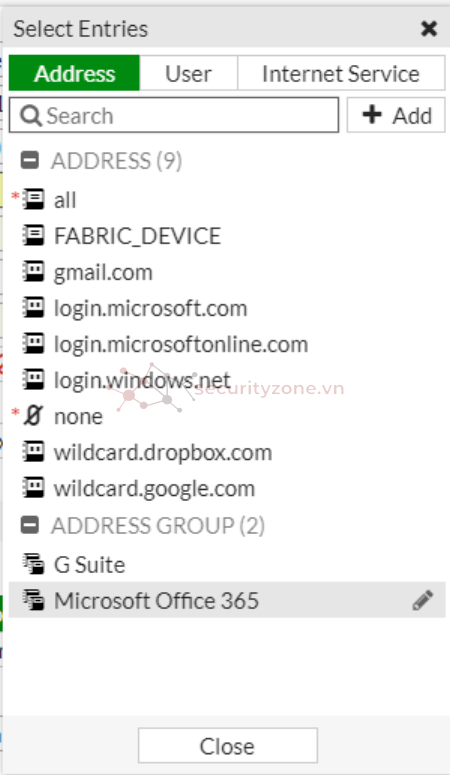
Task: Collapse the ADDRESS GROUP (2) section
Action: click(x=30, y=525)
